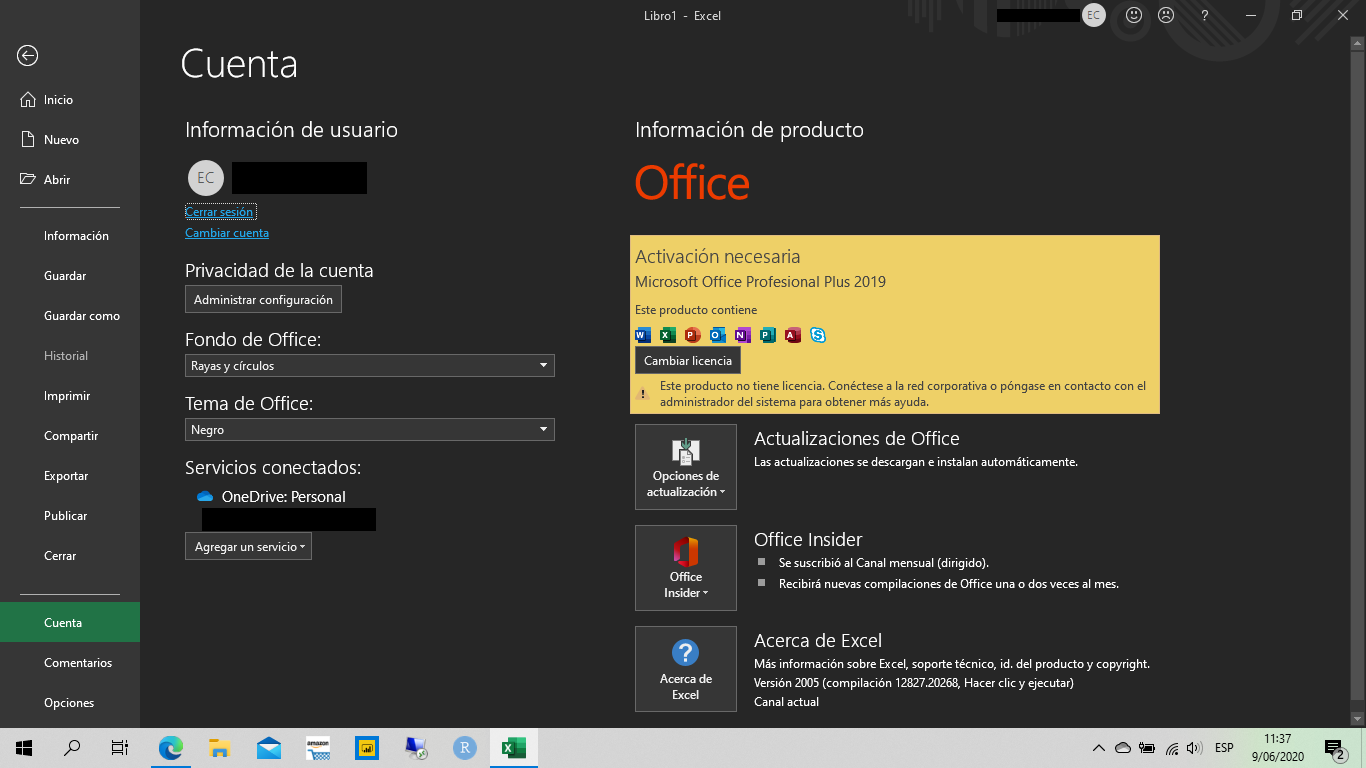The width and height of the screenshot is (1366, 768).
Task: Click the Excel taskbar icon
Action: pyautogui.click(x=514, y=748)
